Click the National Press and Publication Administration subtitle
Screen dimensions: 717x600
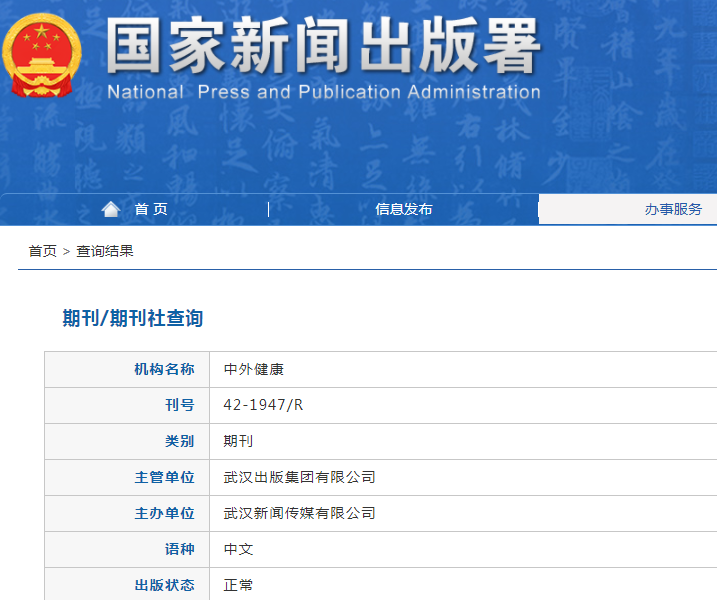pyautogui.click(x=323, y=92)
